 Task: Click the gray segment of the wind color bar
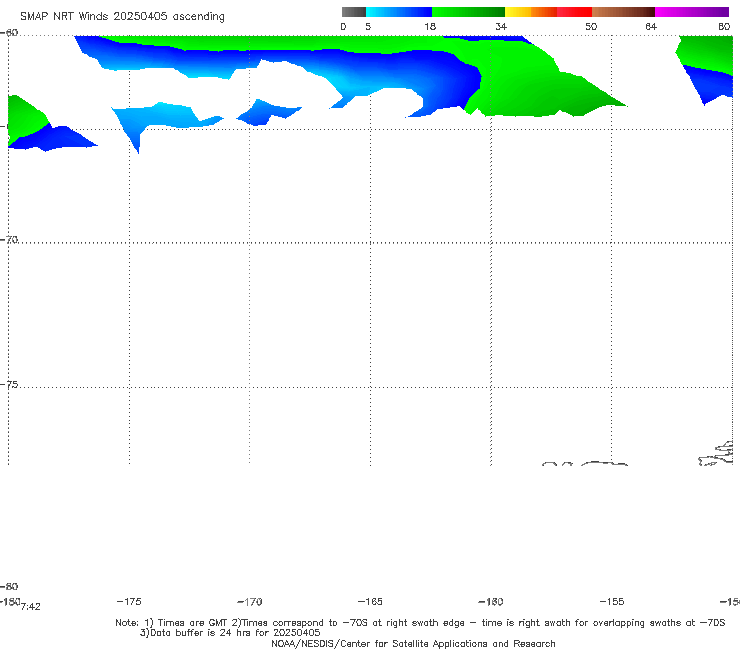[353, 12]
